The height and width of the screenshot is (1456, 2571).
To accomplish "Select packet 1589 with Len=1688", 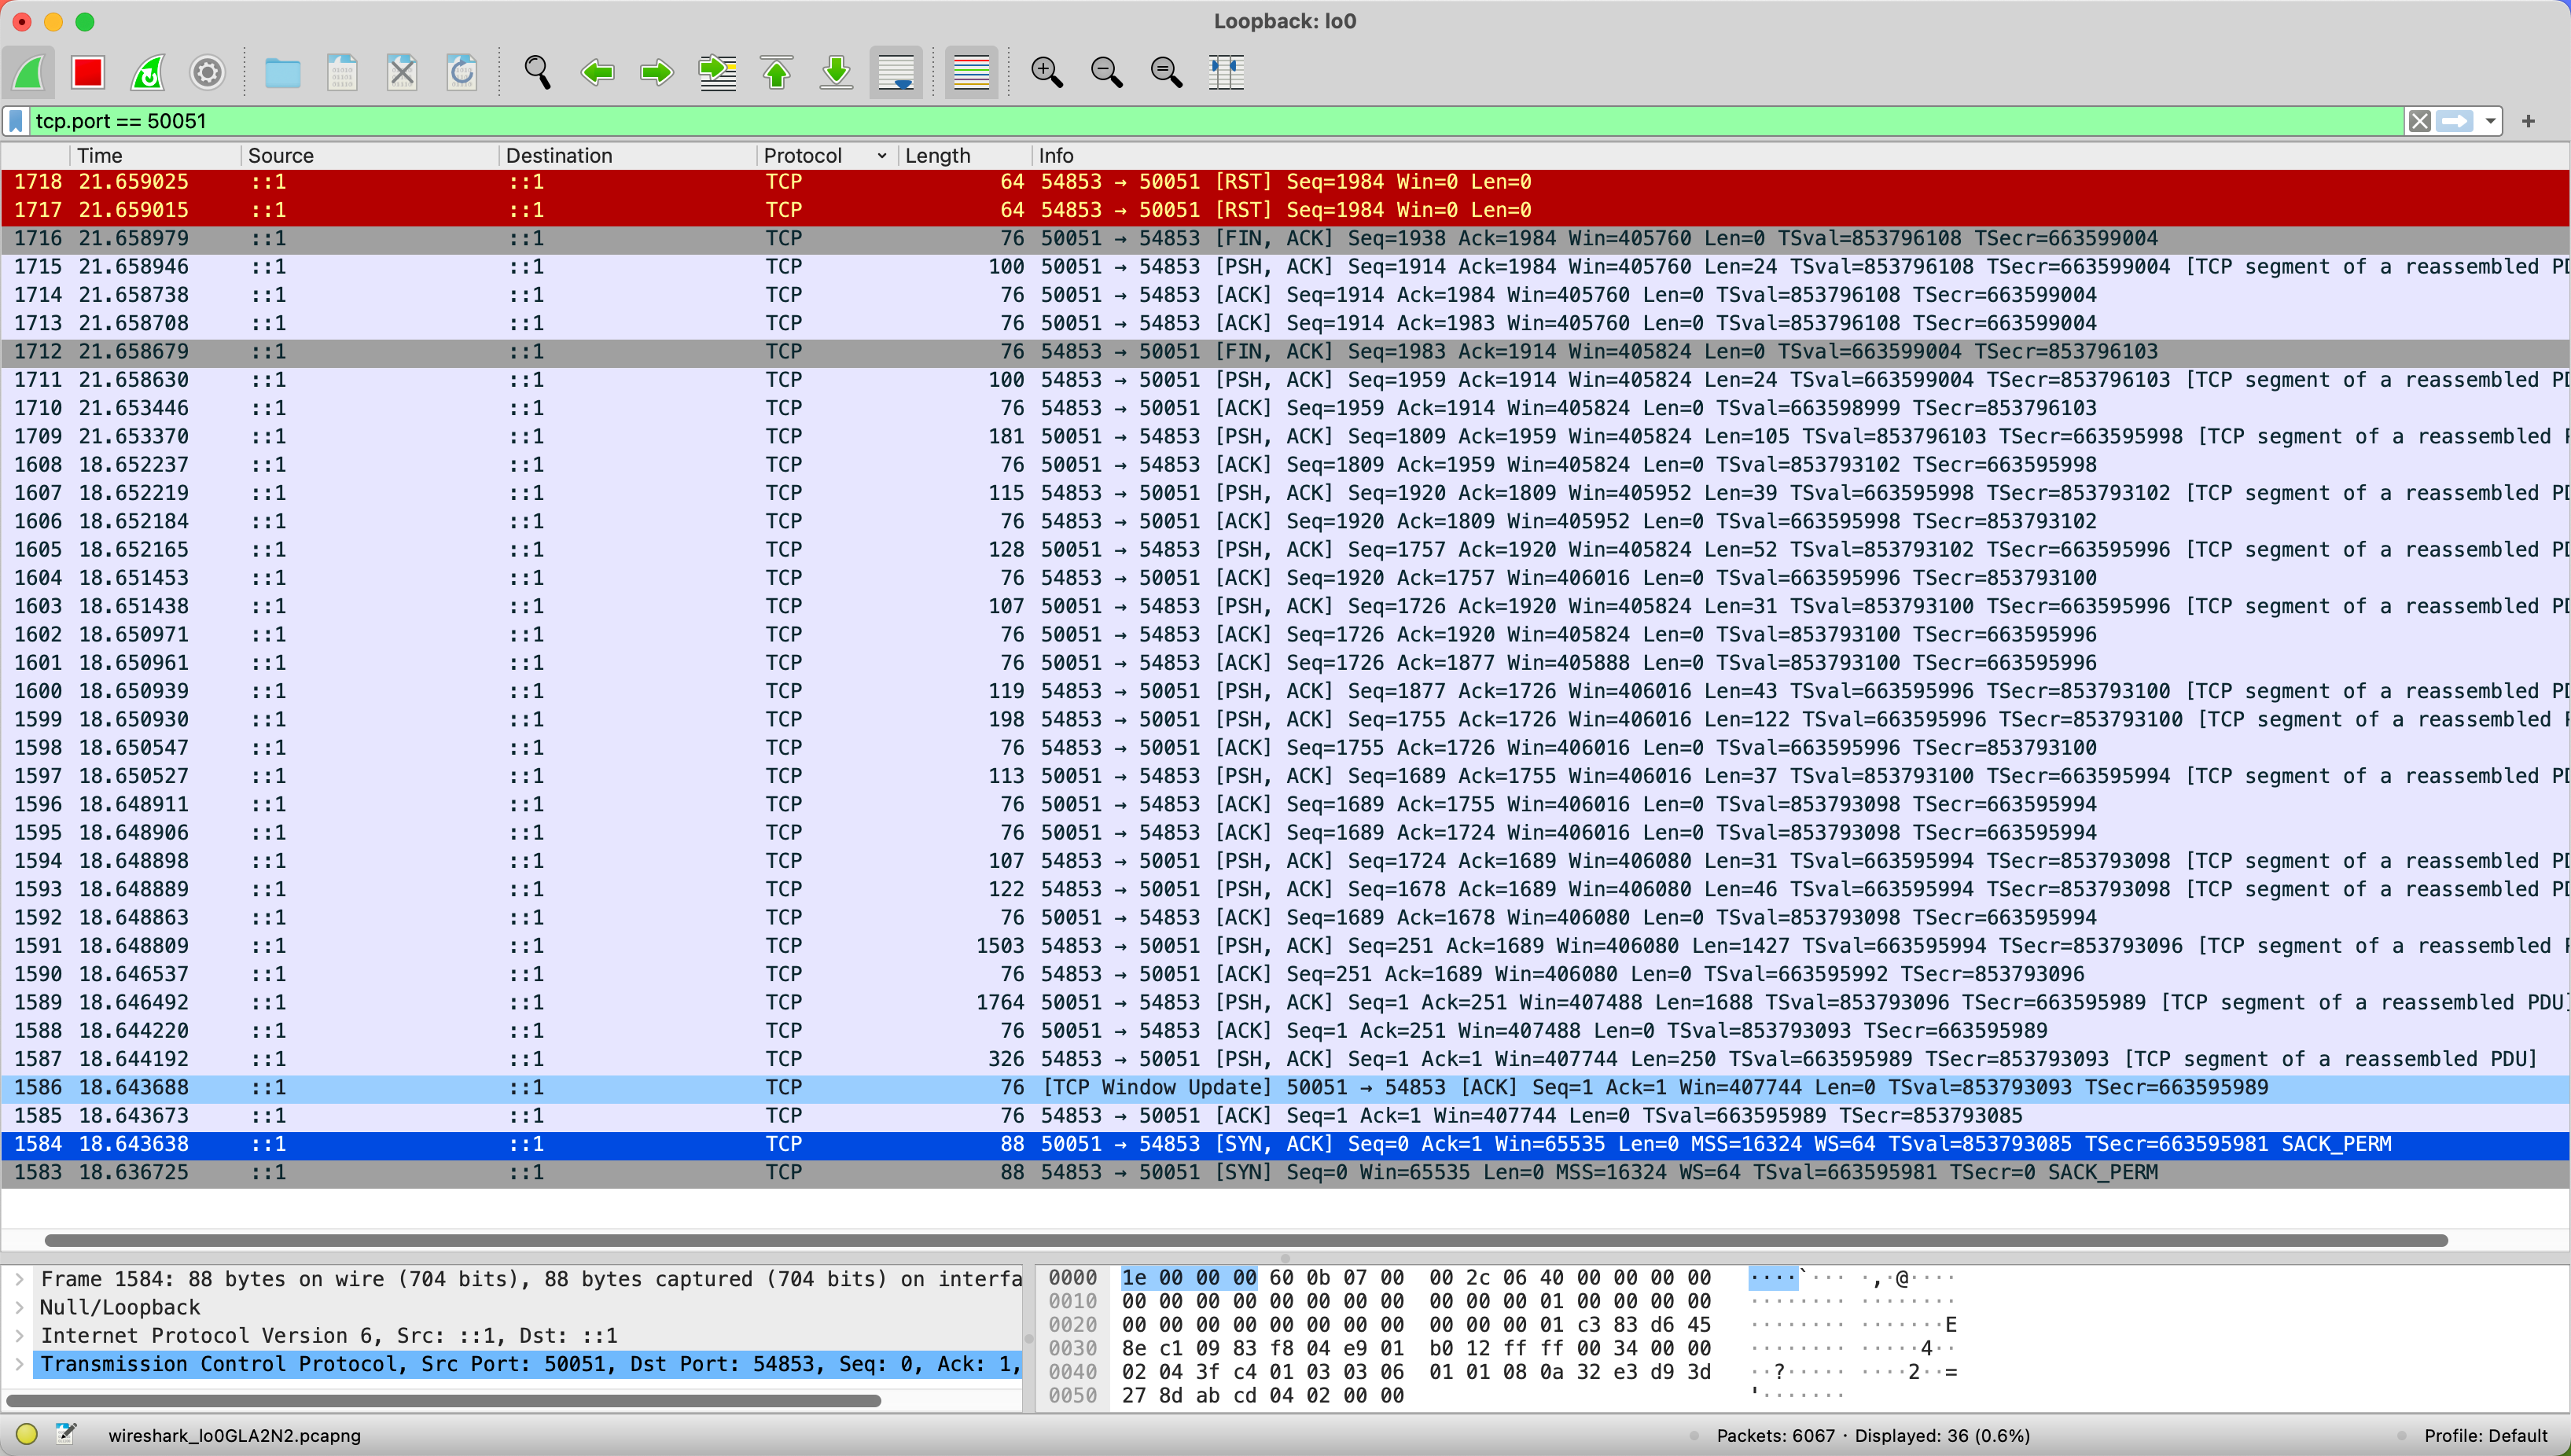I will coord(1285,1003).
